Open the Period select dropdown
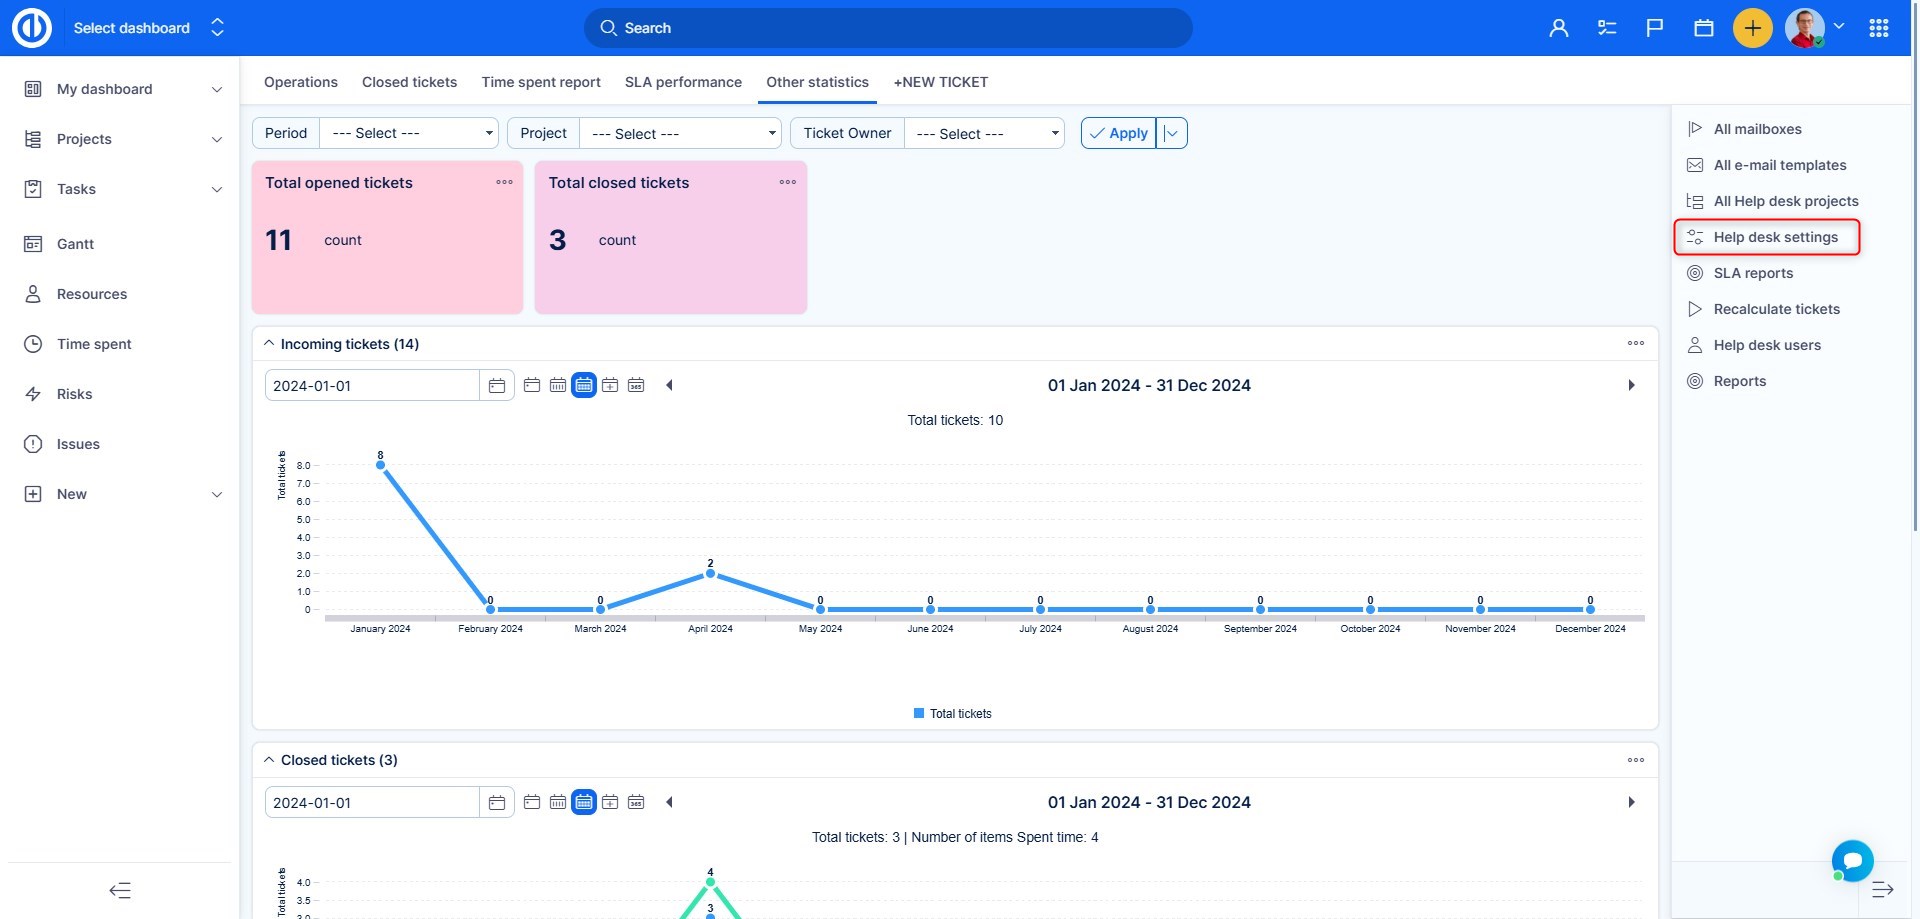Viewport: 1920px width, 919px height. click(x=408, y=133)
